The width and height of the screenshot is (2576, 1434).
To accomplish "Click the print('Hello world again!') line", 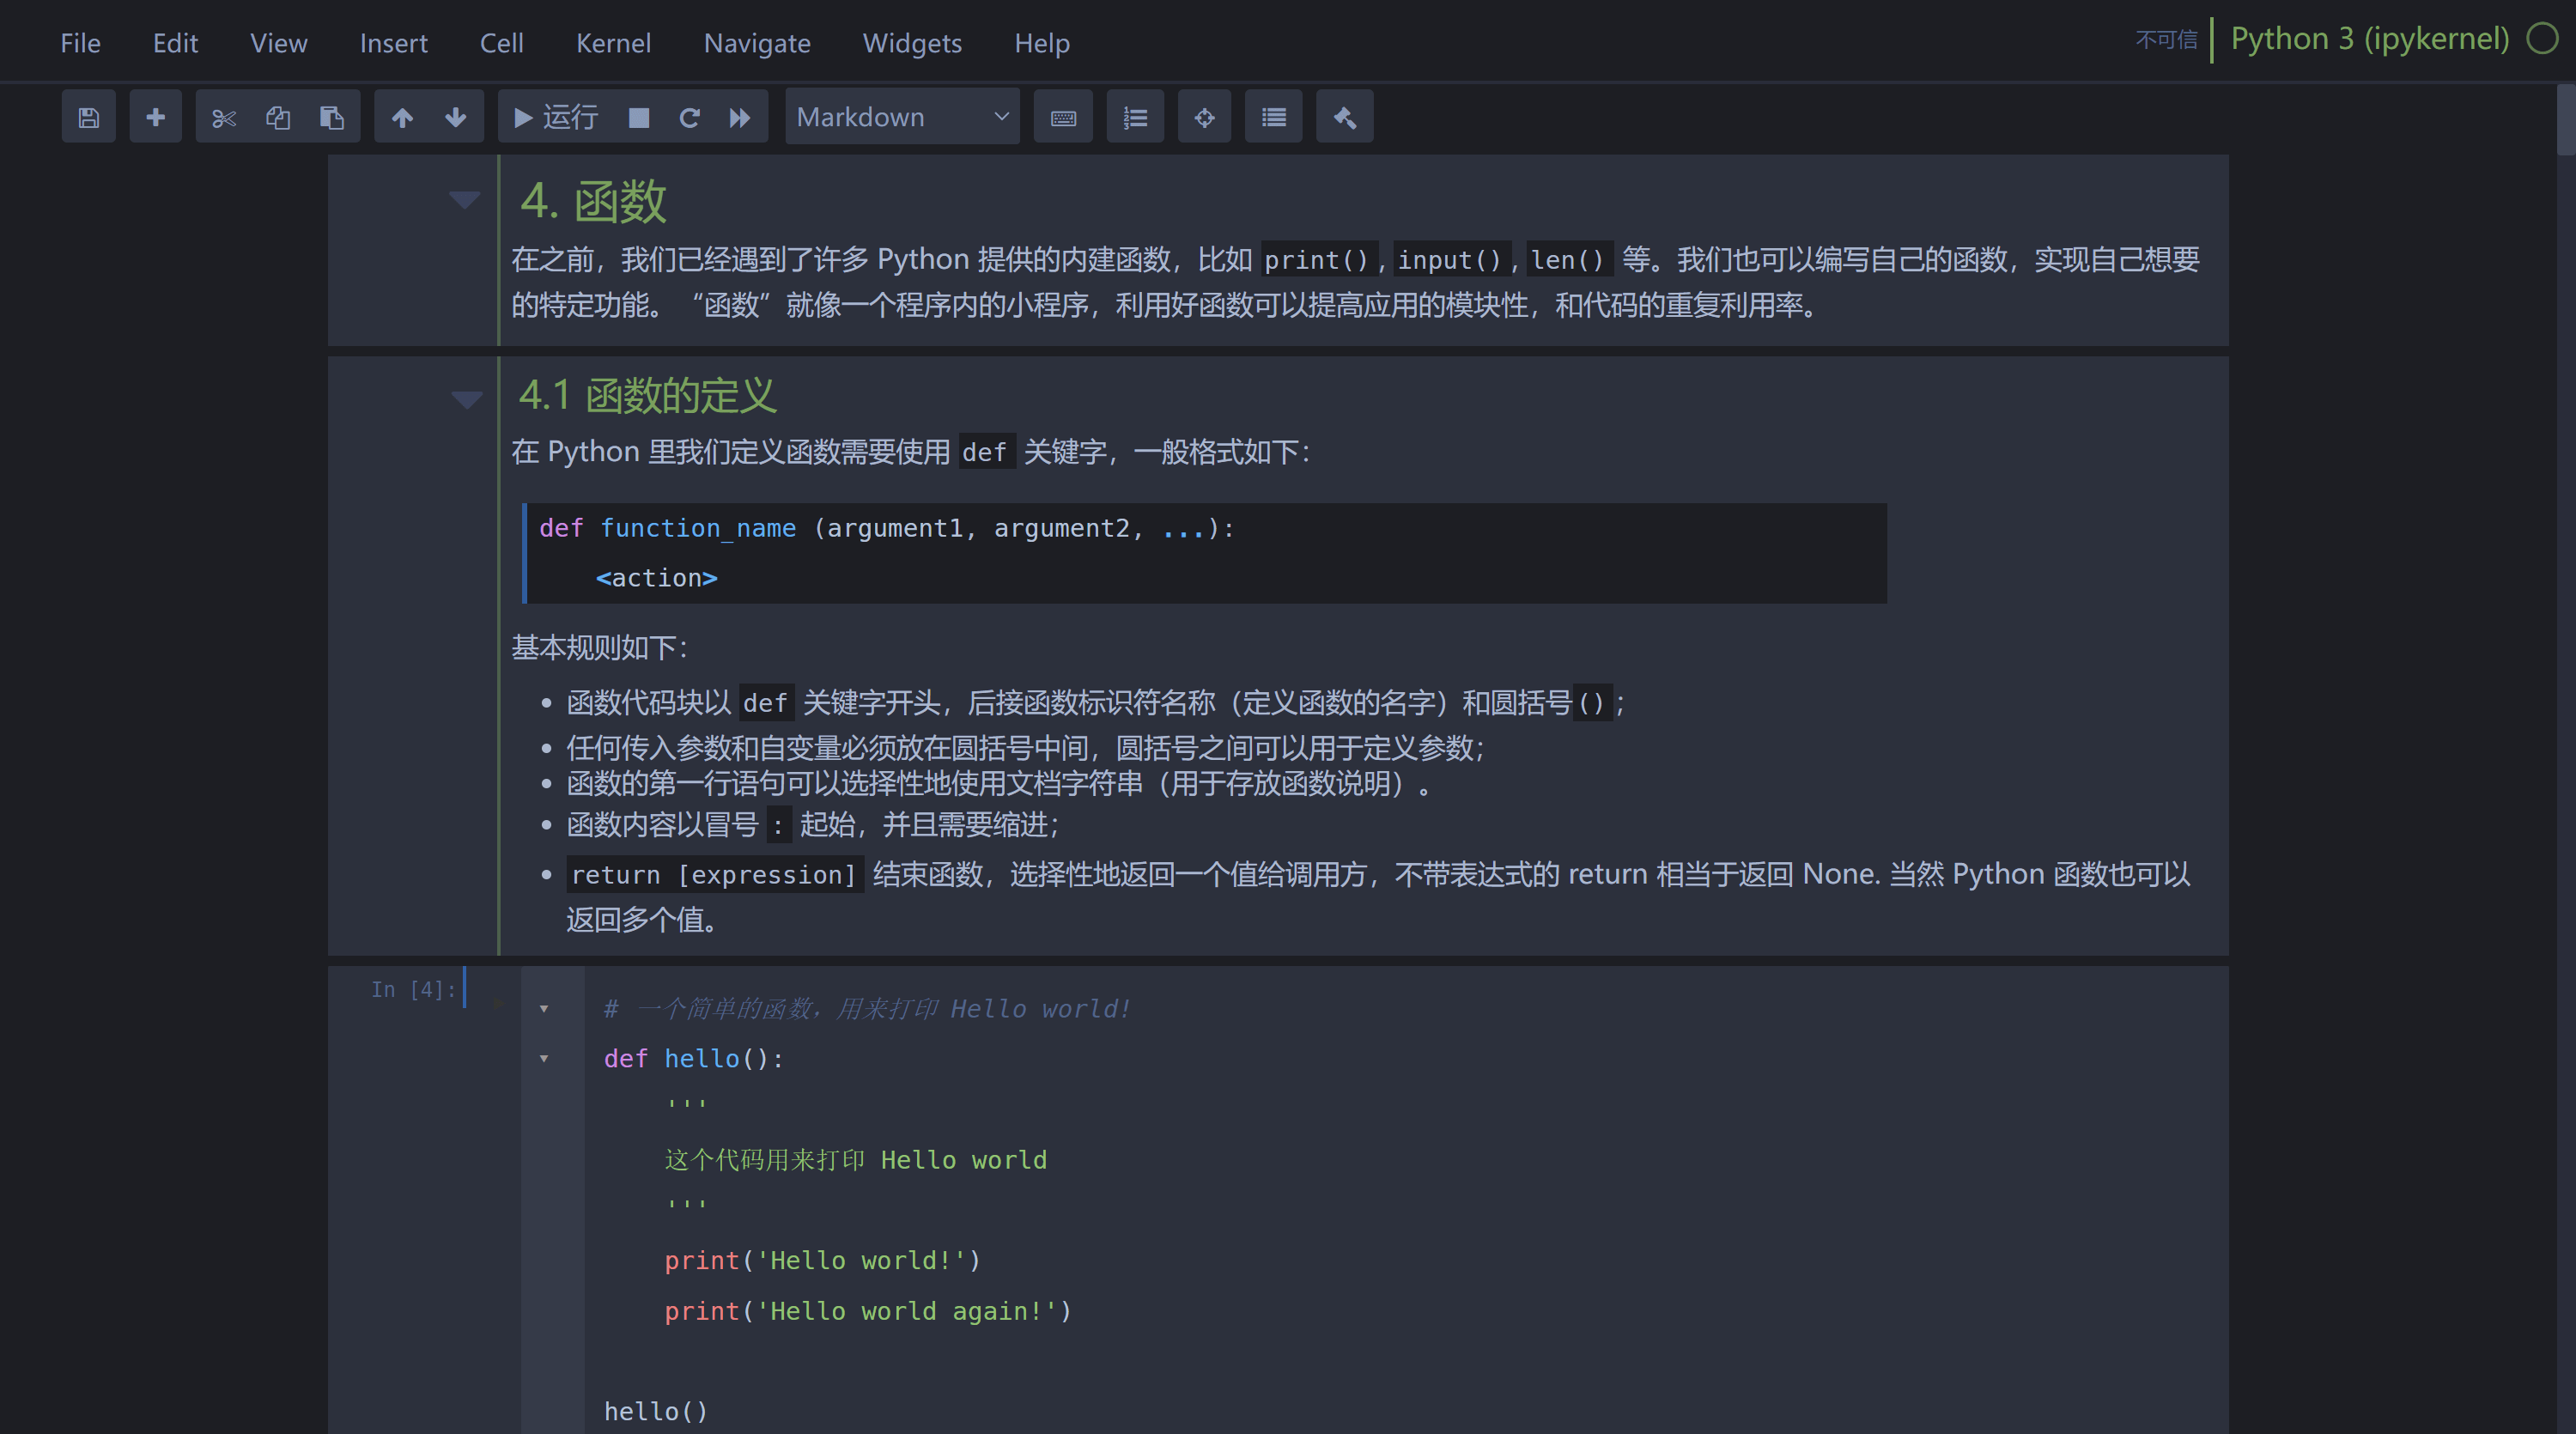I will tap(868, 1311).
